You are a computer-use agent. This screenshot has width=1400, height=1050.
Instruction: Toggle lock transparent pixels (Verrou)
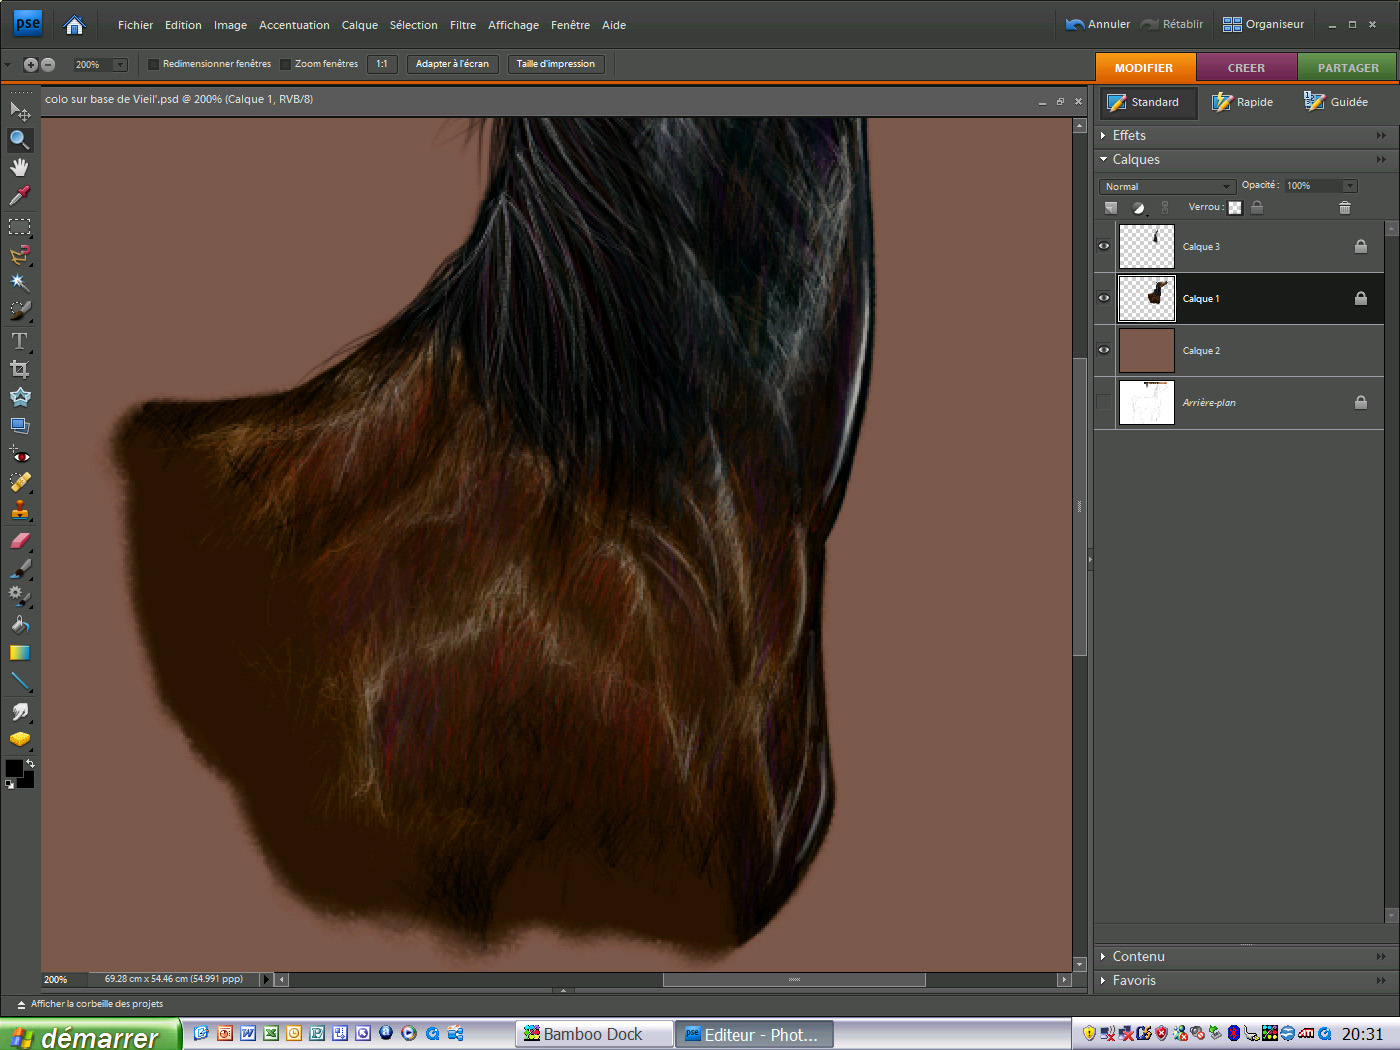[1235, 207]
